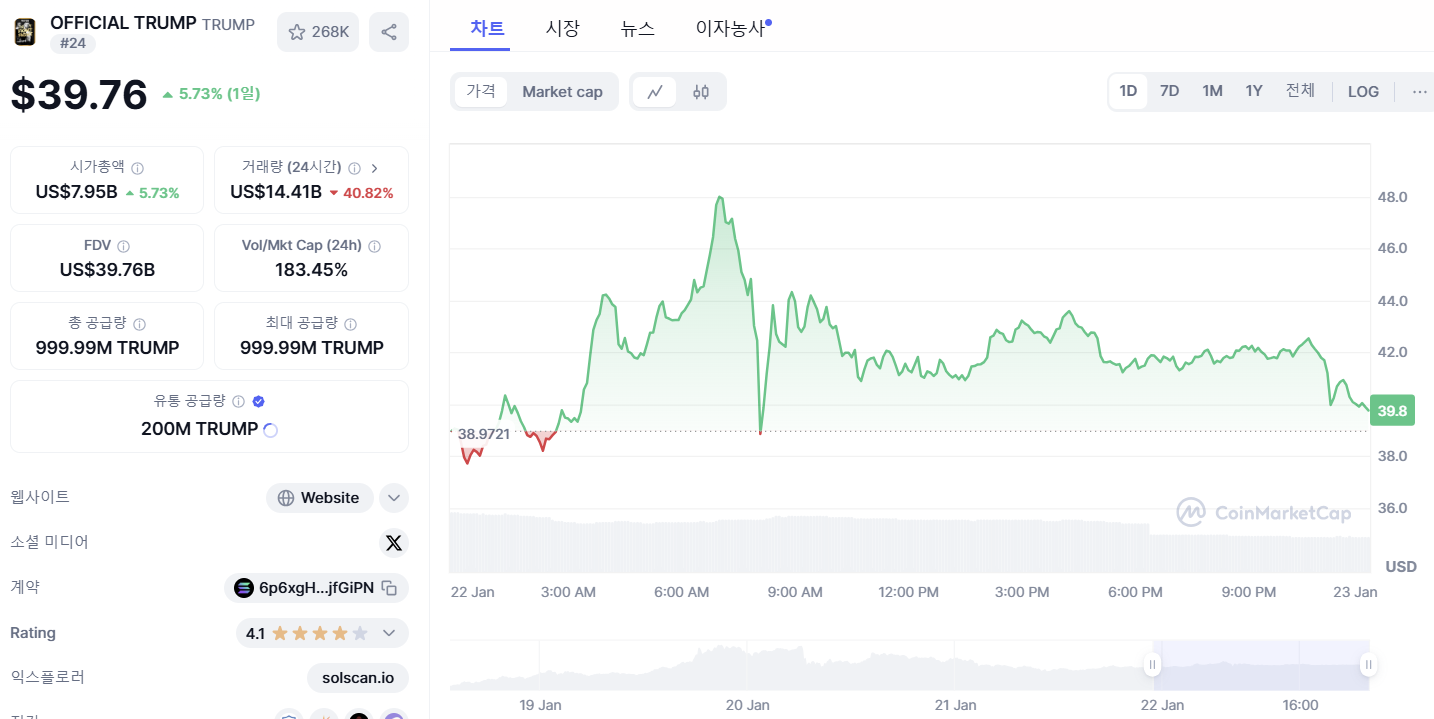Image resolution: width=1434 pixels, height=719 pixels.
Task: Click the 40.82% volume change value
Action: pyautogui.click(x=368, y=193)
